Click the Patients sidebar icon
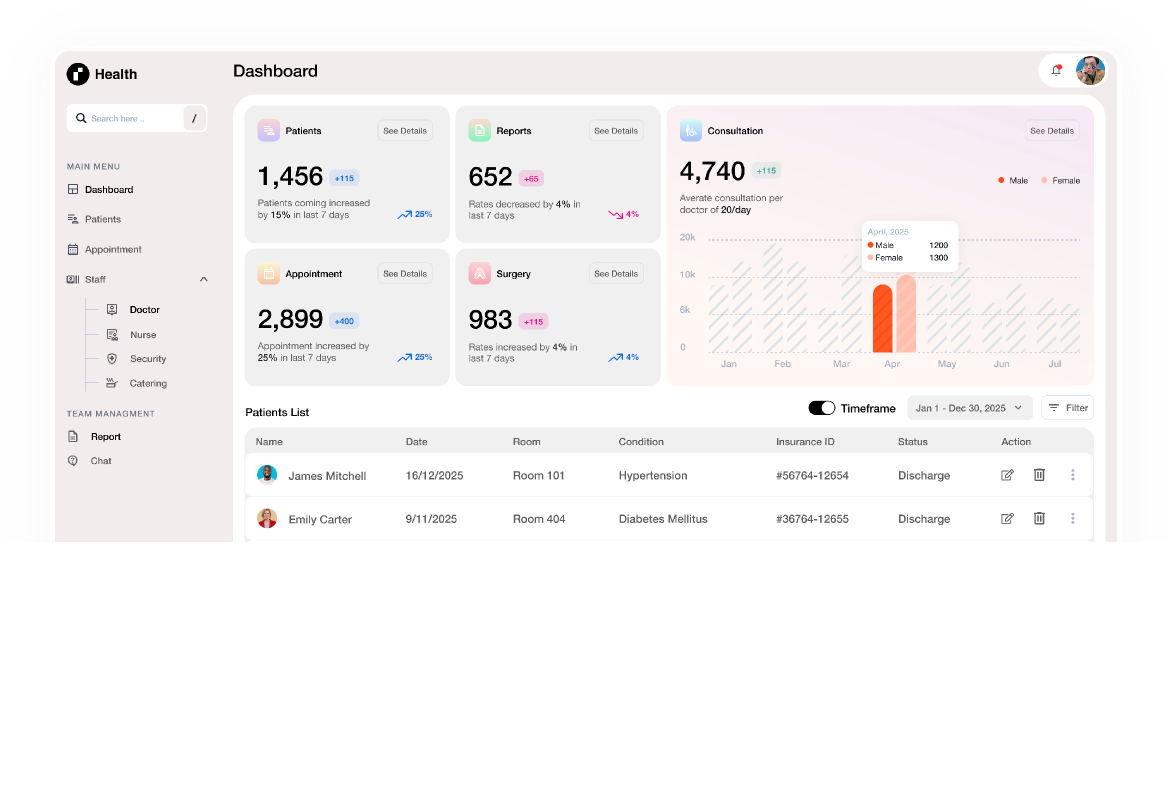The height and width of the screenshot is (800, 1172). pyautogui.click(x=73, y=219)
